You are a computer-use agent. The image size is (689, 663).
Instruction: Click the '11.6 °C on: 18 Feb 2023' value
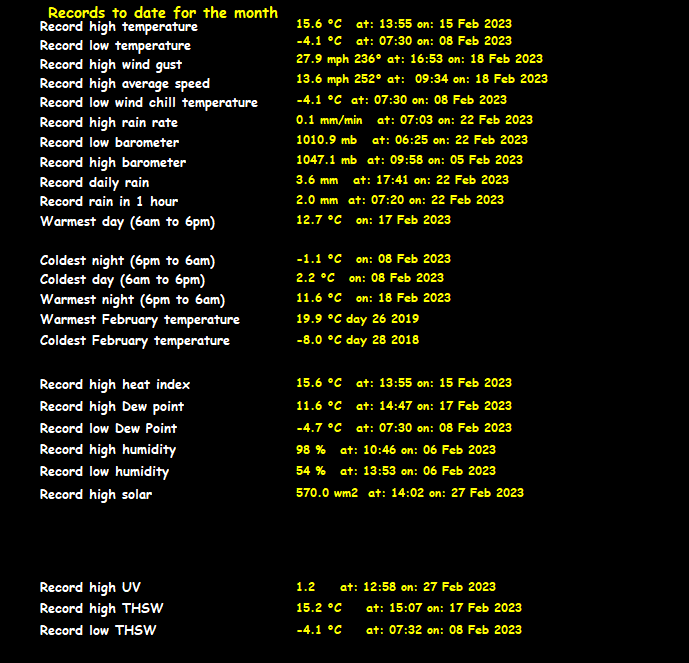tap(374, 298)
